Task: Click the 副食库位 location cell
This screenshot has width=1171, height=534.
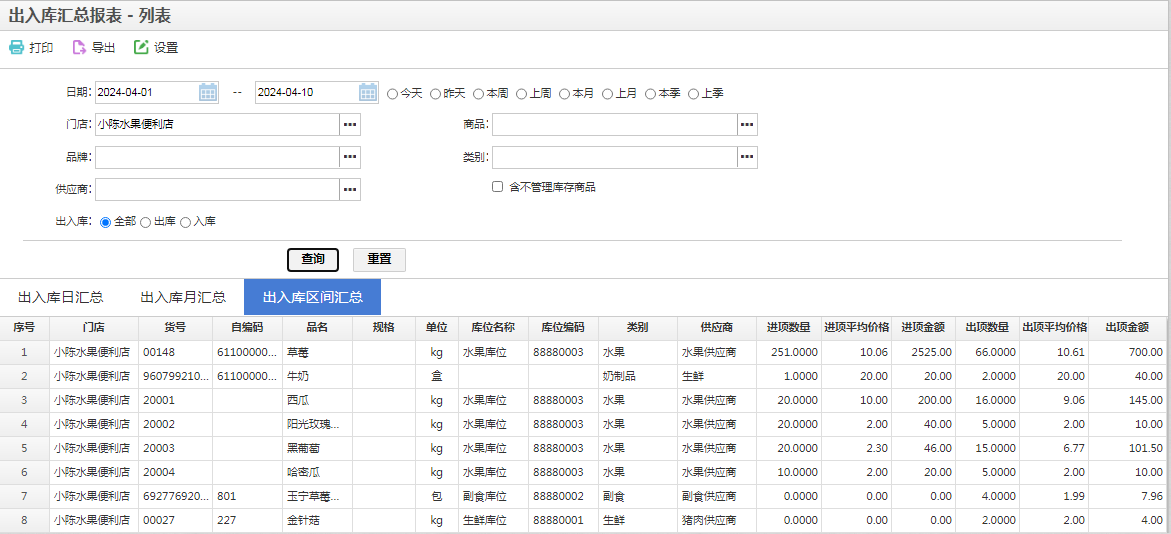Action: click(x=493, y=497)
